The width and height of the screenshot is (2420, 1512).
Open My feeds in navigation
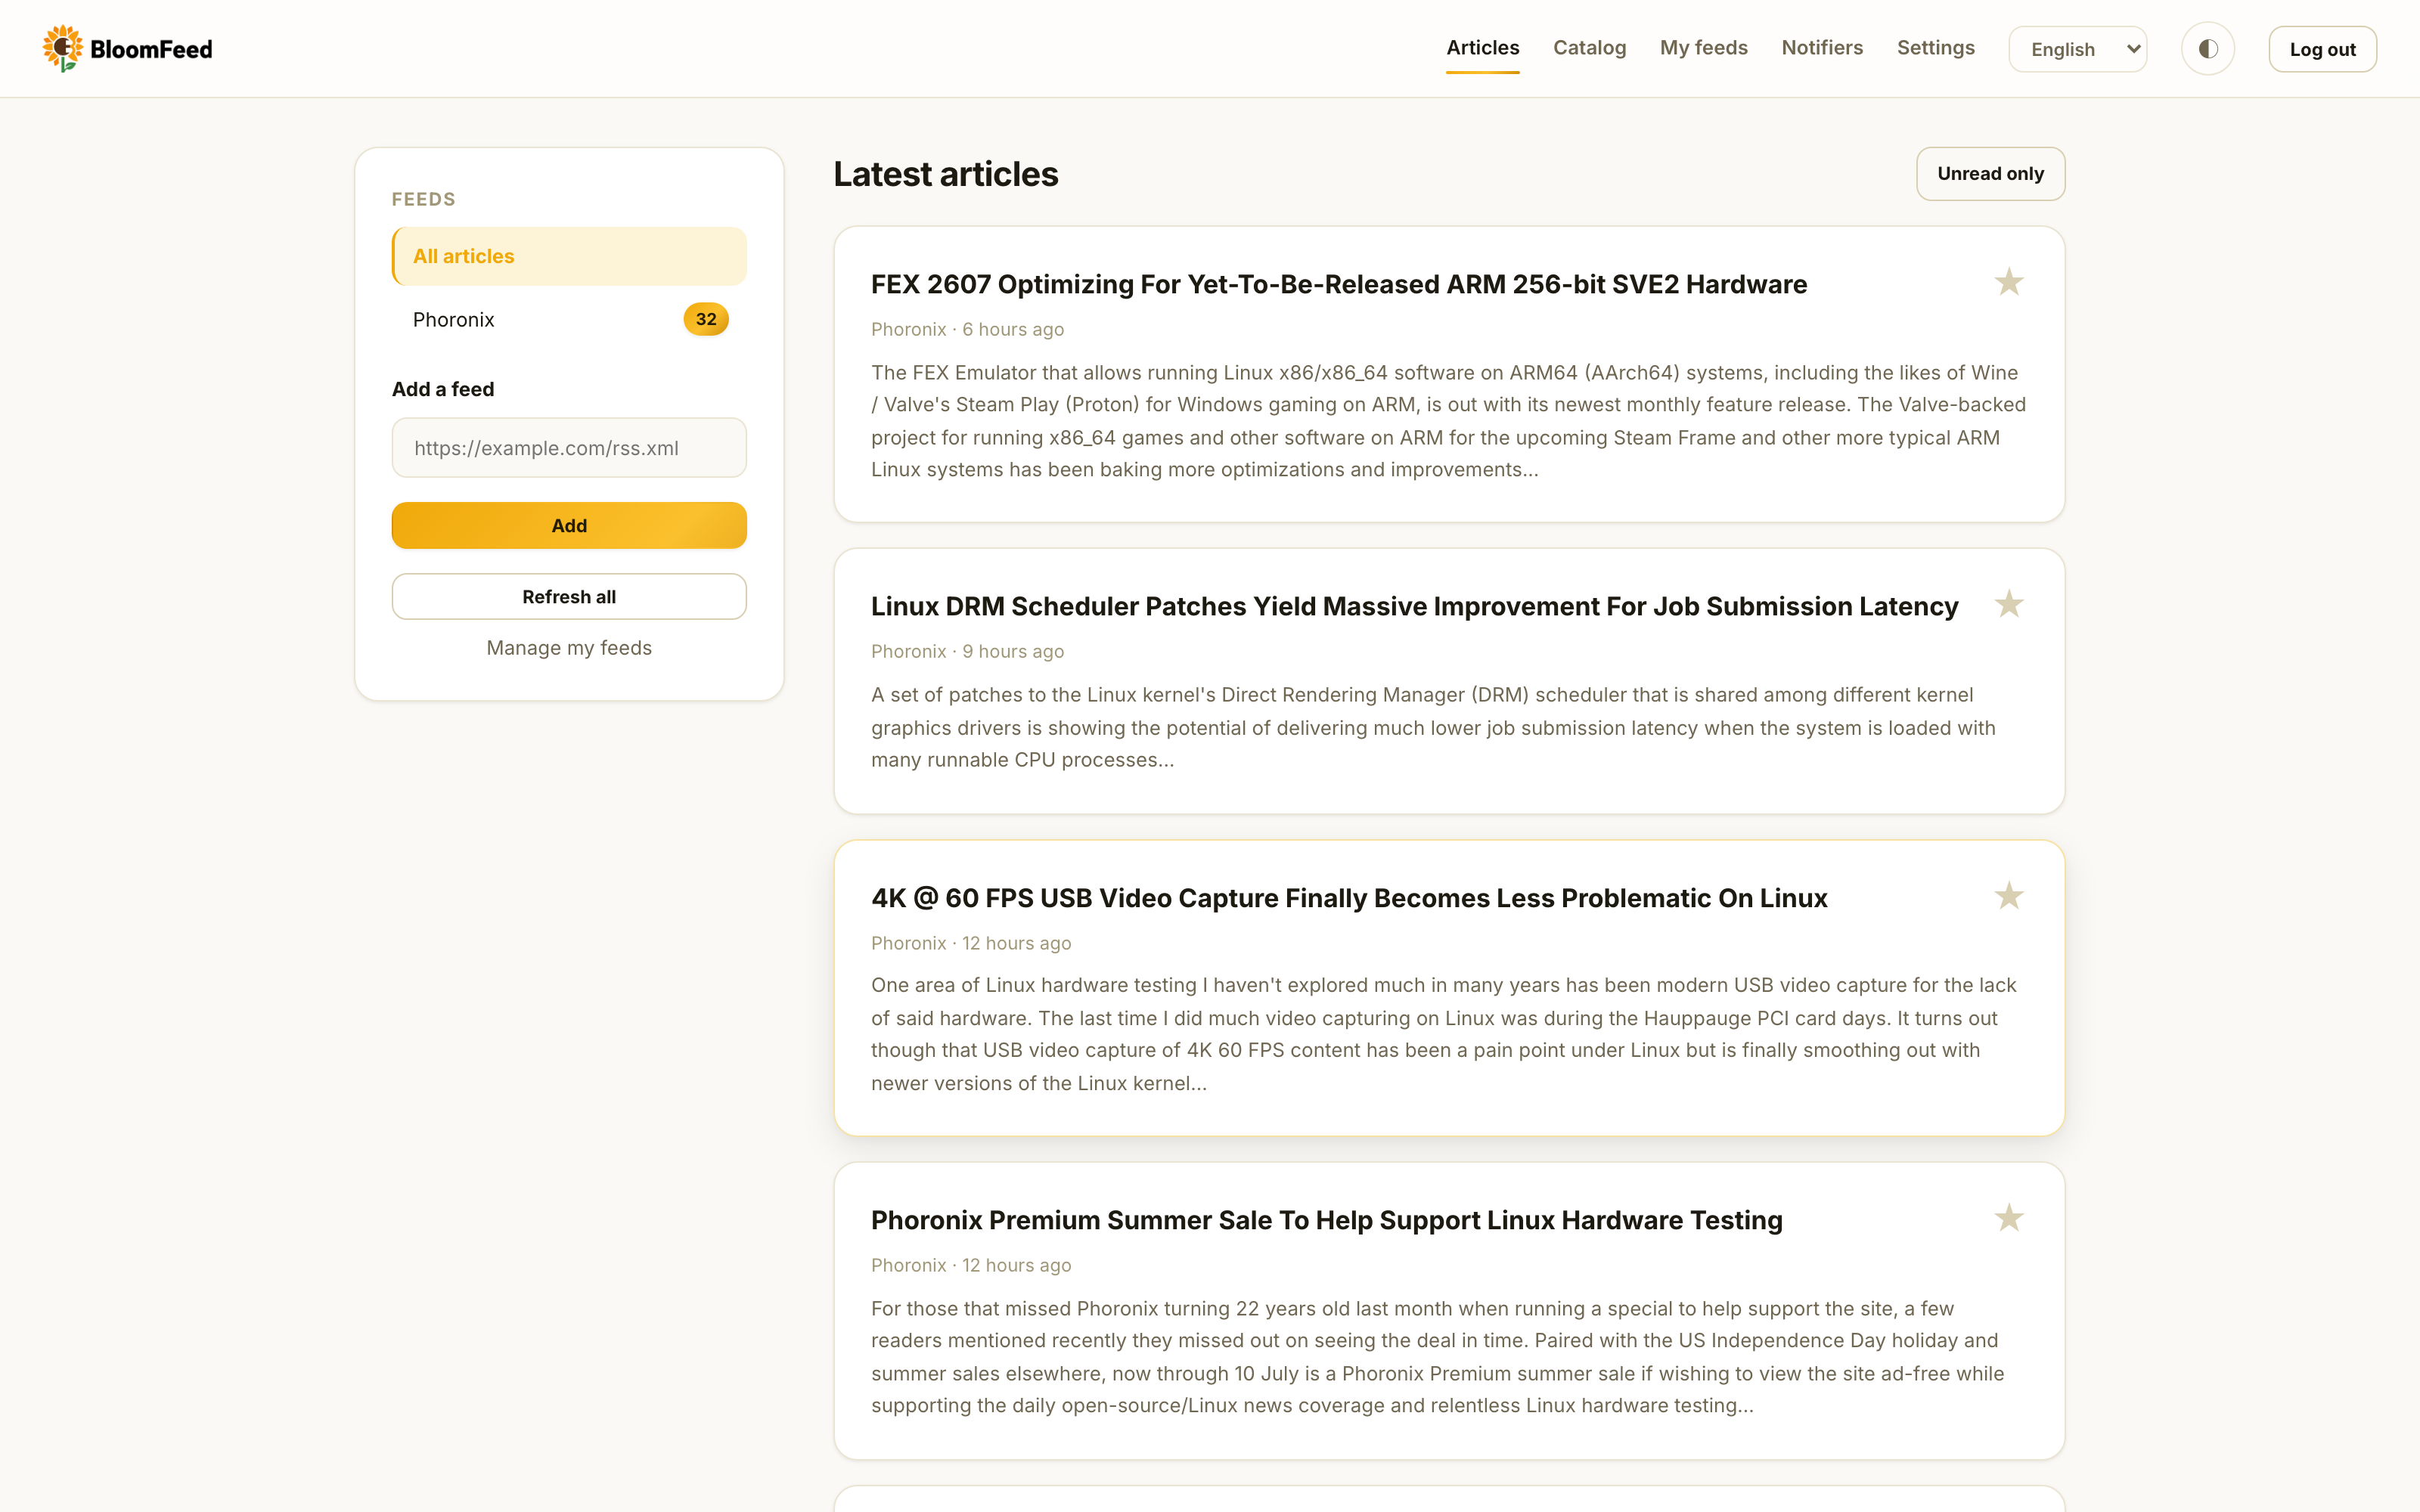(x=1703, y=48)
